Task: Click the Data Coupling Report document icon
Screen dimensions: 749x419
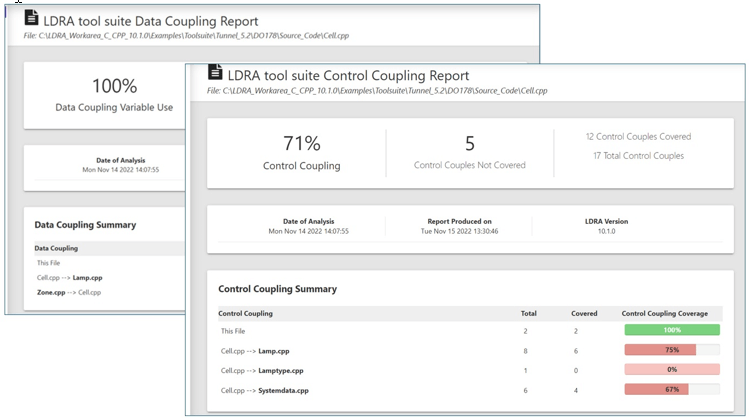Action: (x=32, y=18)
